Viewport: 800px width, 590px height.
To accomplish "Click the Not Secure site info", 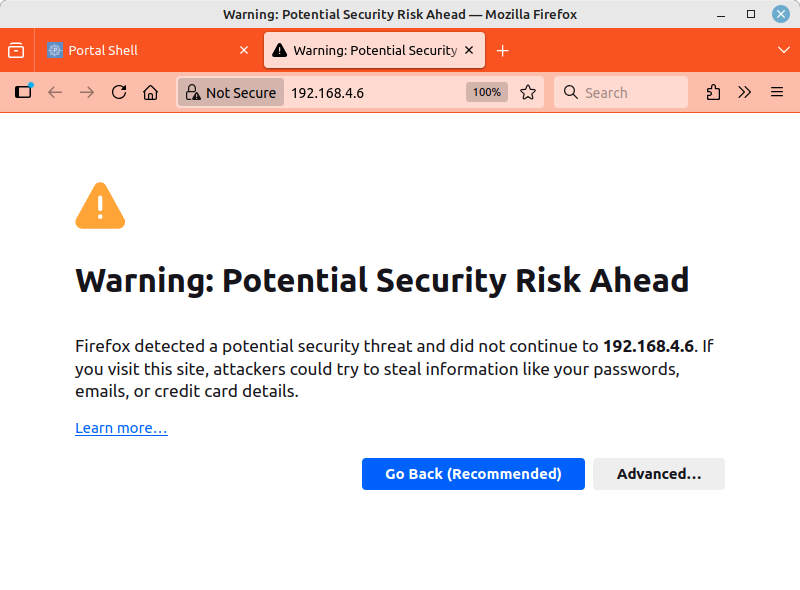I will click(230, 92).
